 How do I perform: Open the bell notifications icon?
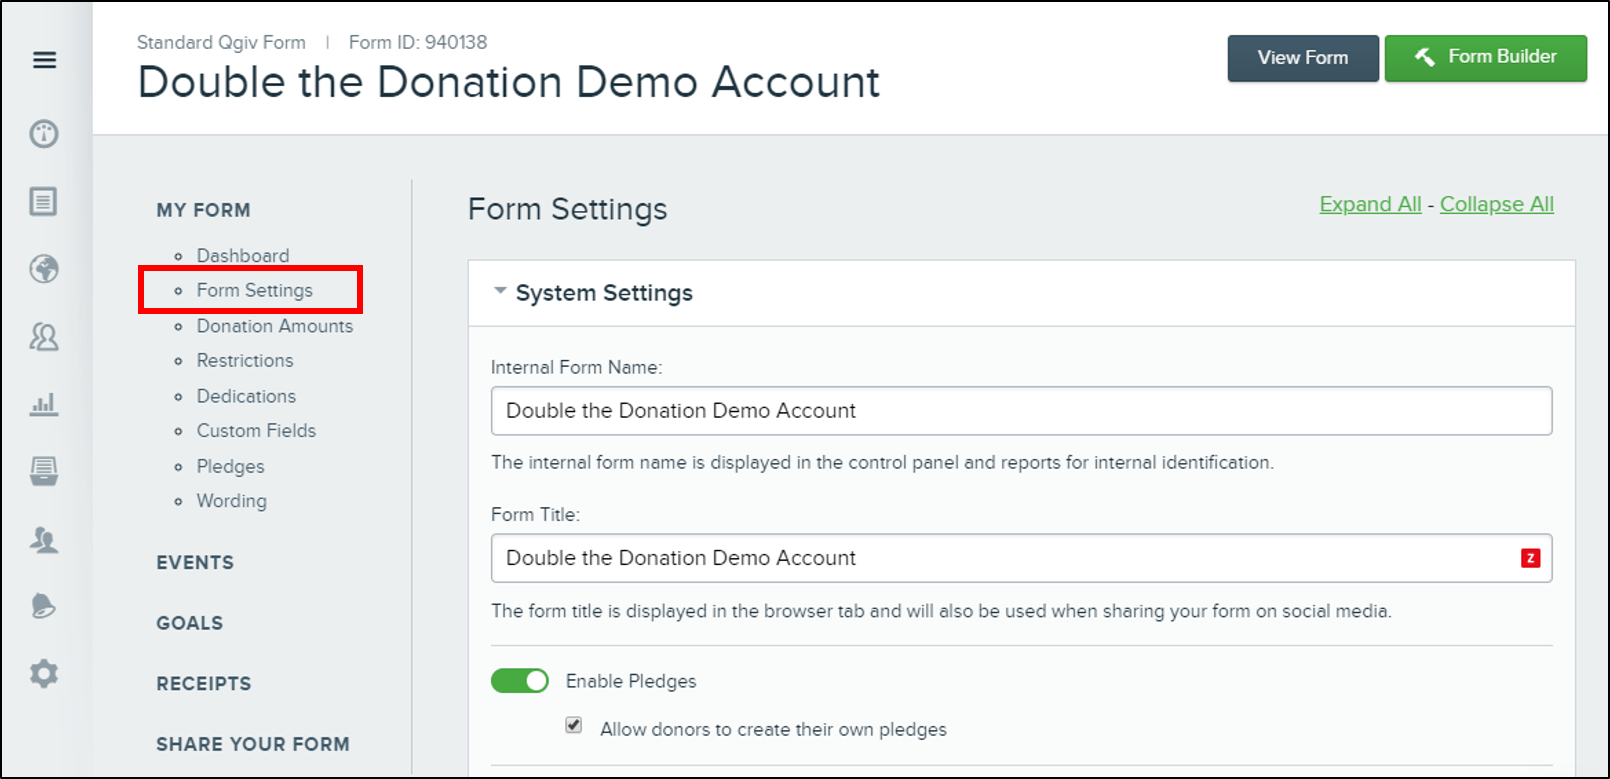(44, 606)
